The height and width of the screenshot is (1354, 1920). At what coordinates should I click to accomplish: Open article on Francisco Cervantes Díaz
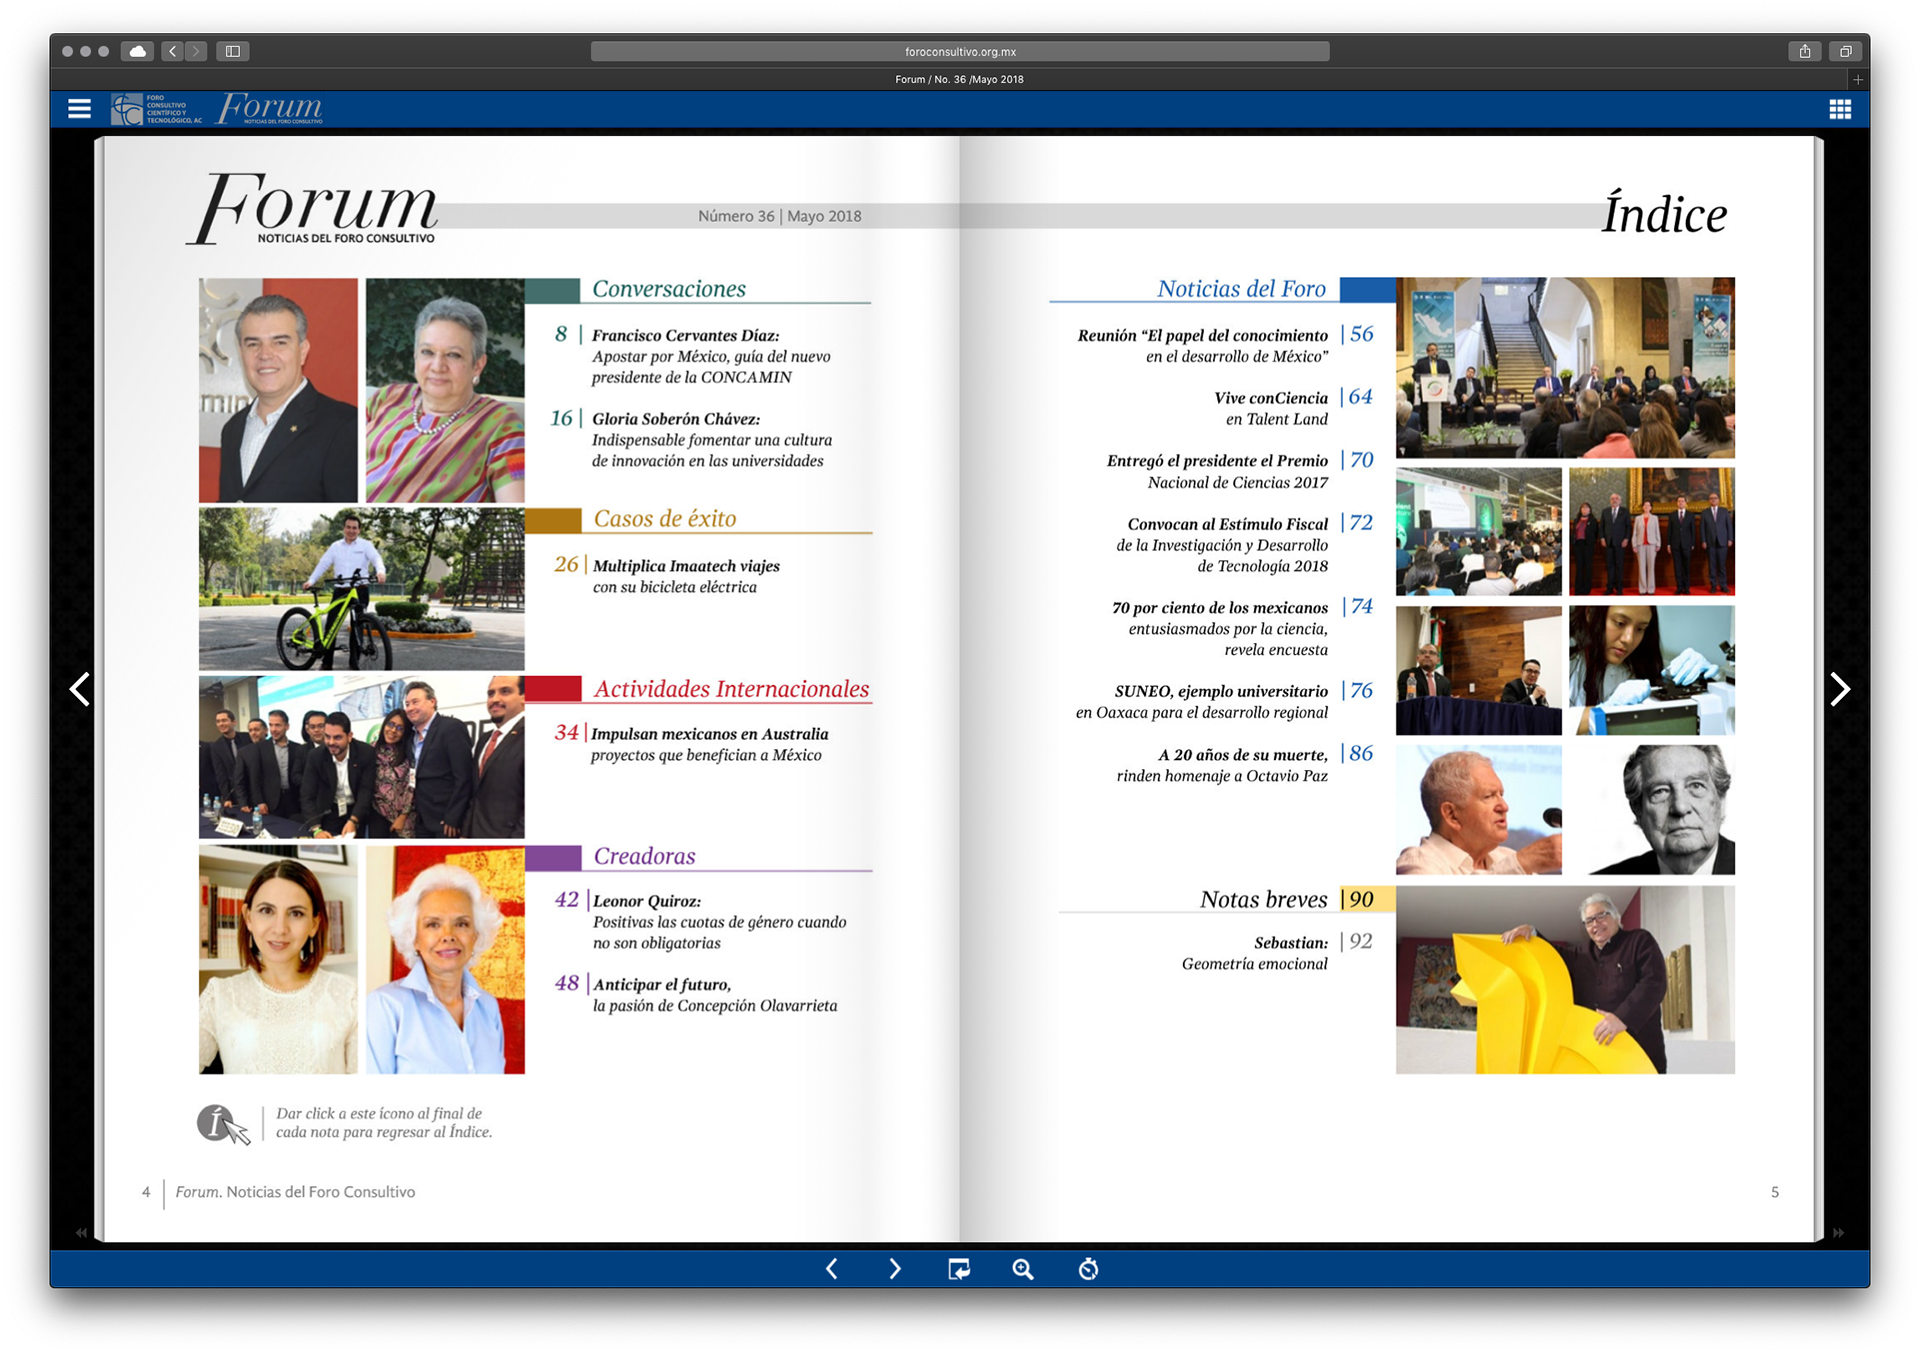685,336
